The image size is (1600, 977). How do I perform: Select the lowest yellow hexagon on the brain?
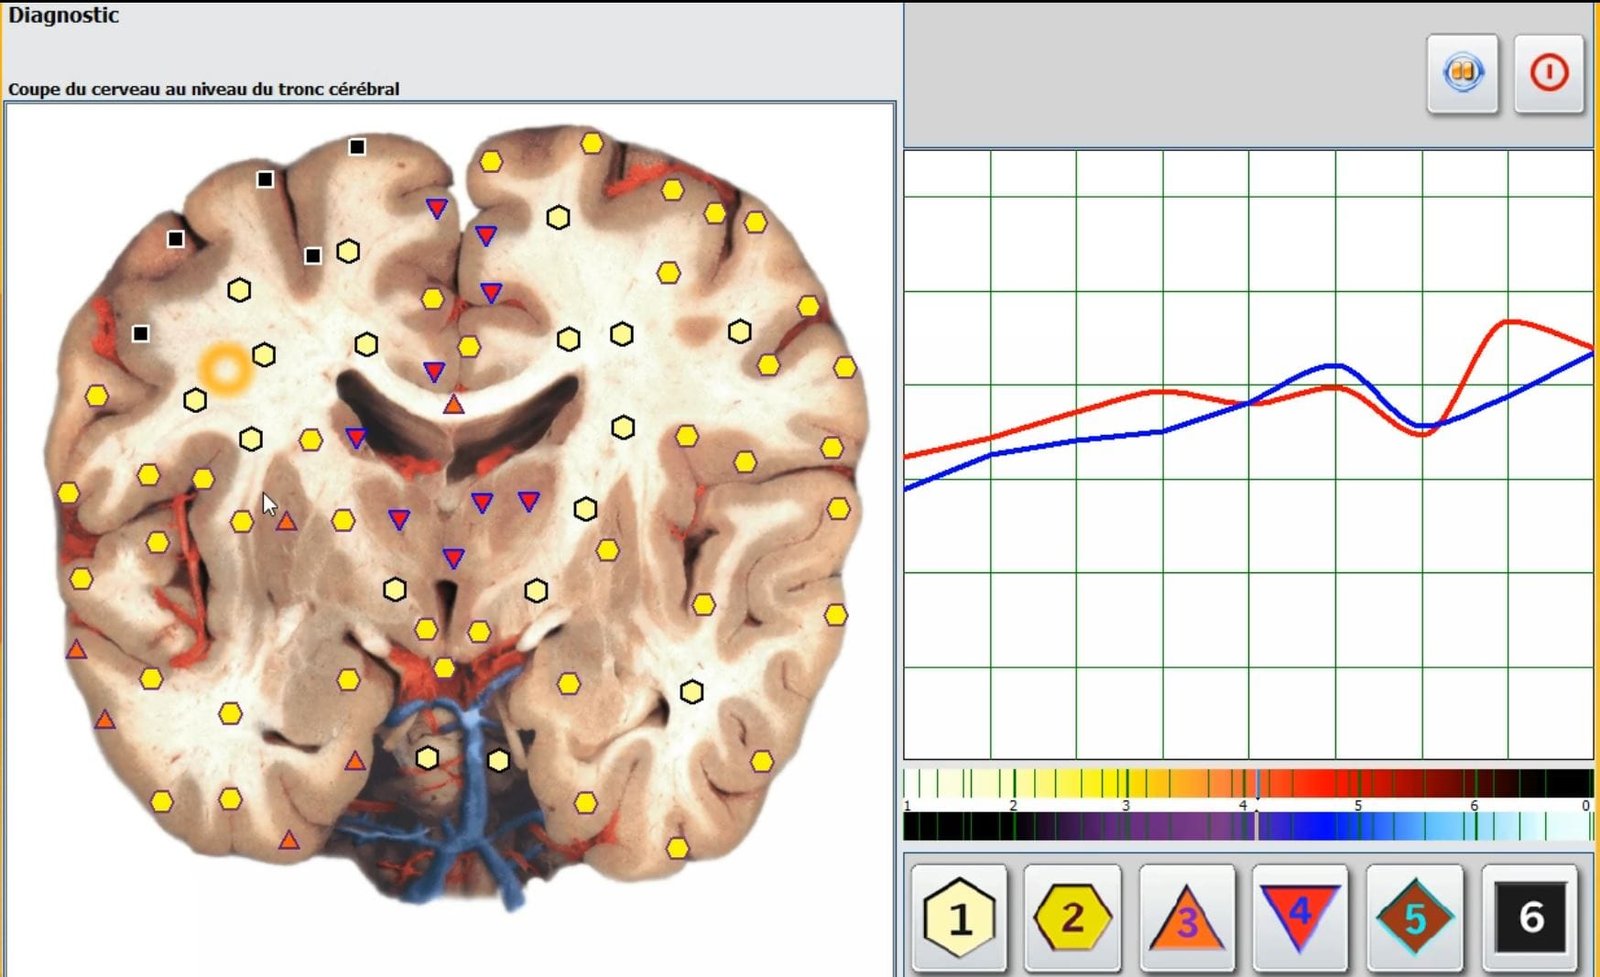point(677,848)
